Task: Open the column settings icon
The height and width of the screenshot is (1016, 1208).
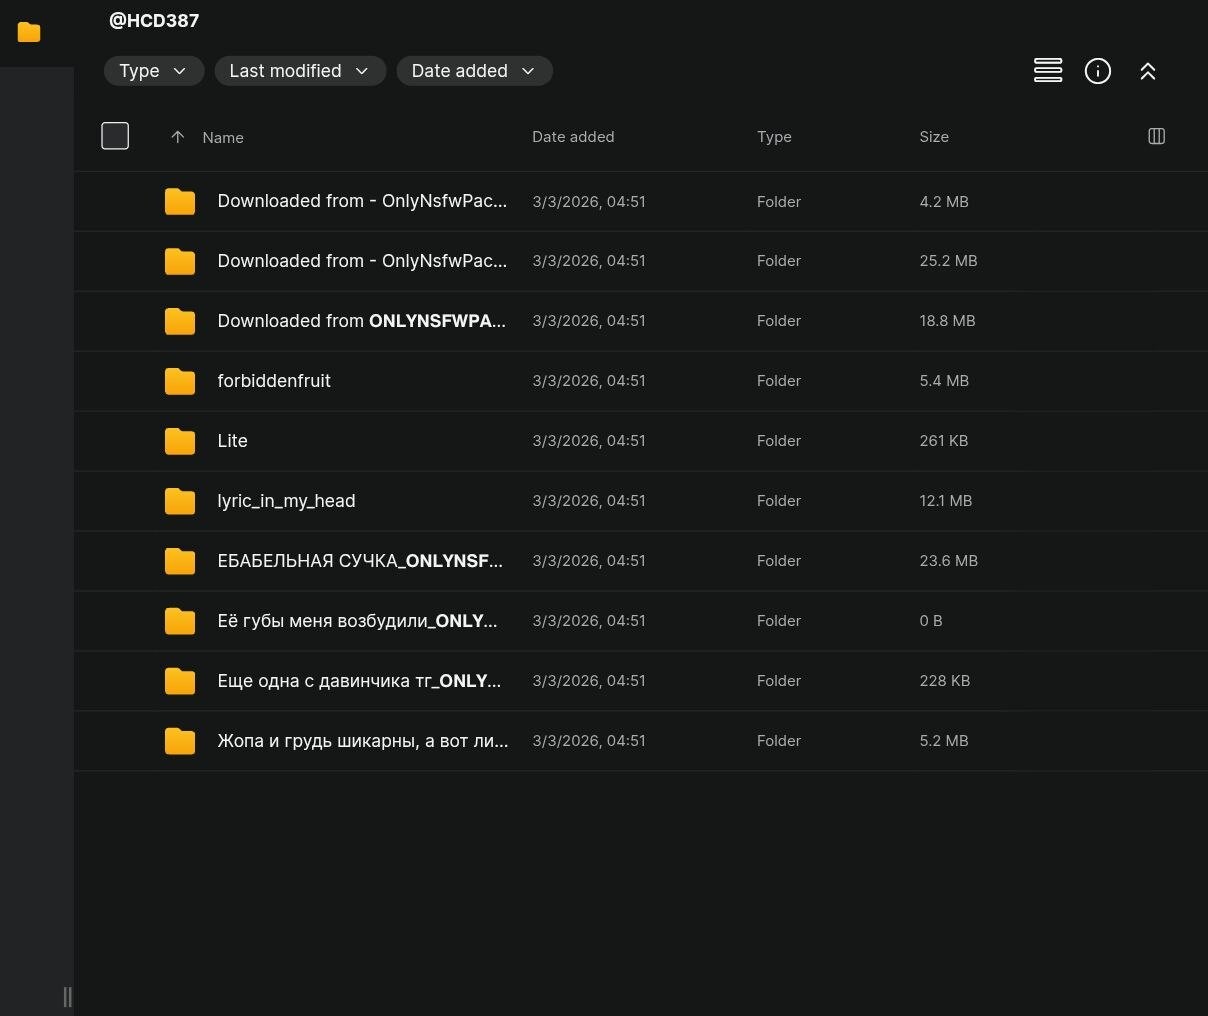Action: (1156, 136)
